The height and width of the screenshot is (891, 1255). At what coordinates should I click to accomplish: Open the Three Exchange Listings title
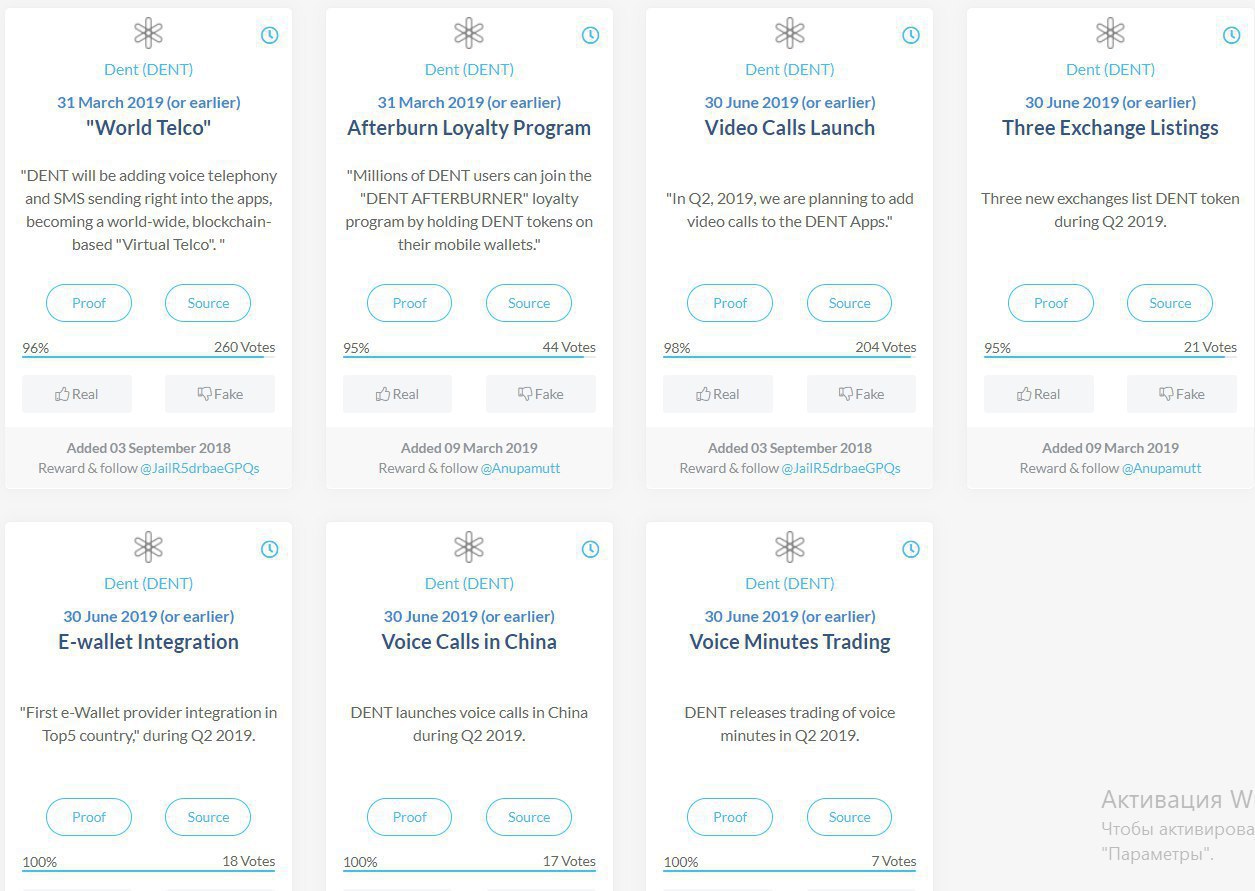1110,128
